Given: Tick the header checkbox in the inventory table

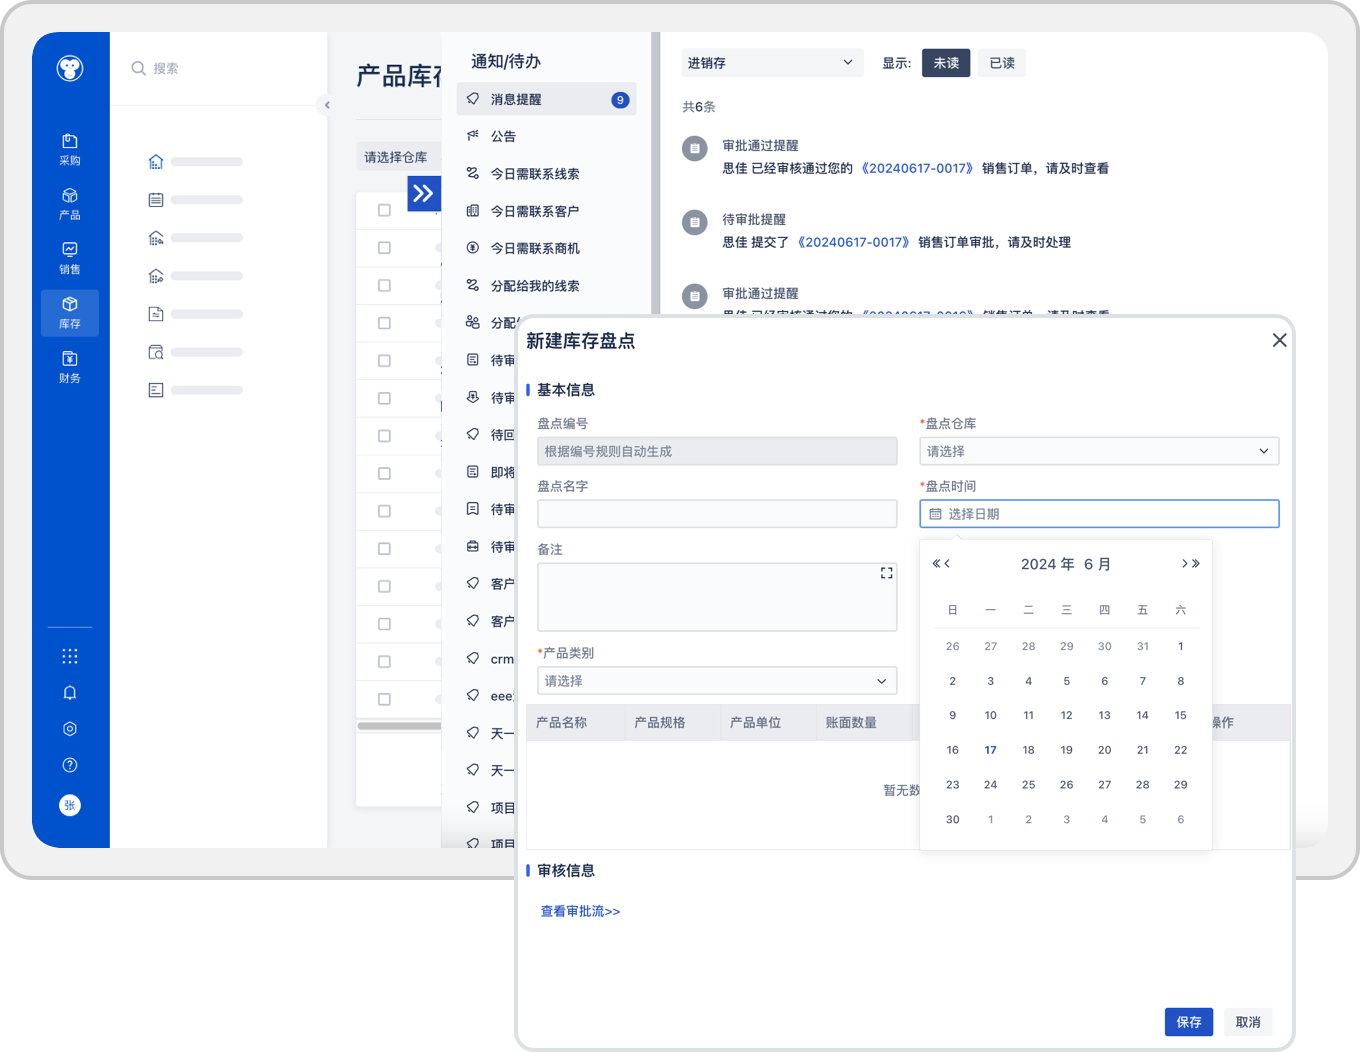Looking at the screenshot, I should (x=384, y=210).
